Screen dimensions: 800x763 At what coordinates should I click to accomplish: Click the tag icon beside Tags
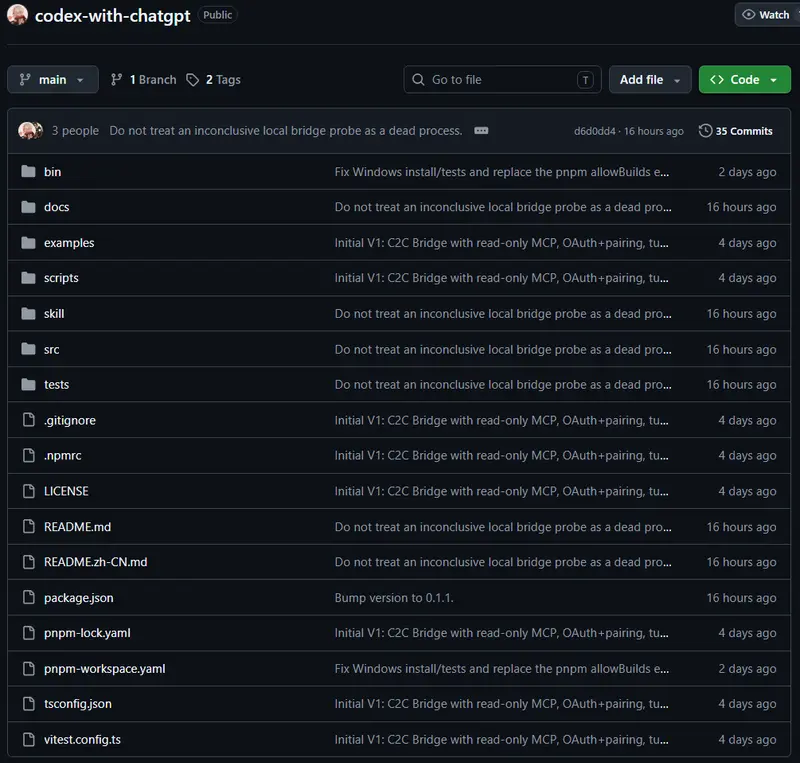tap(192, 80)
